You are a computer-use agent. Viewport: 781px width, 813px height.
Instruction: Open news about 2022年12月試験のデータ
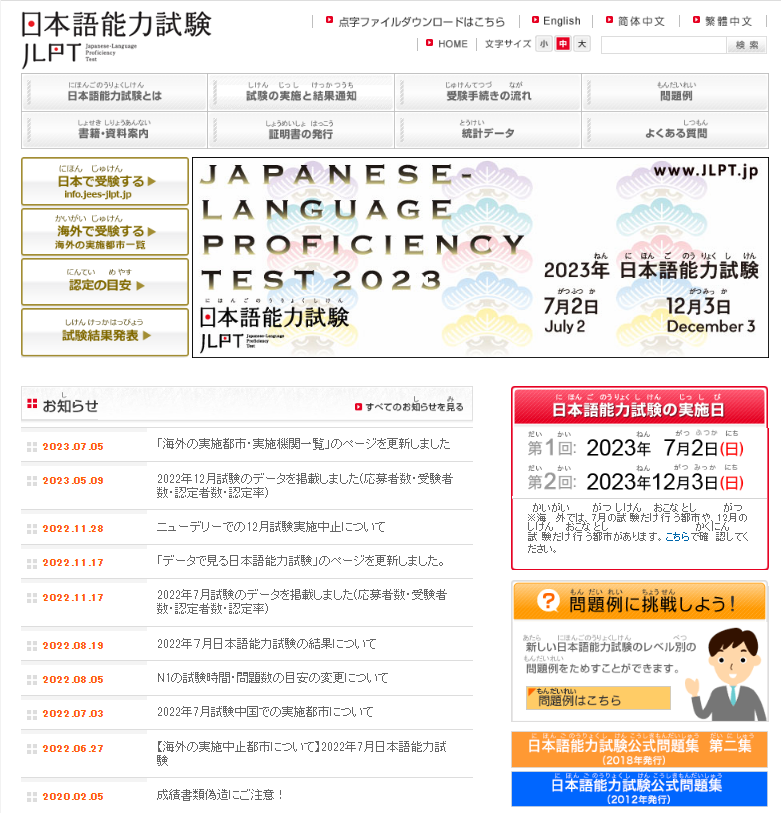coord(305,485)
